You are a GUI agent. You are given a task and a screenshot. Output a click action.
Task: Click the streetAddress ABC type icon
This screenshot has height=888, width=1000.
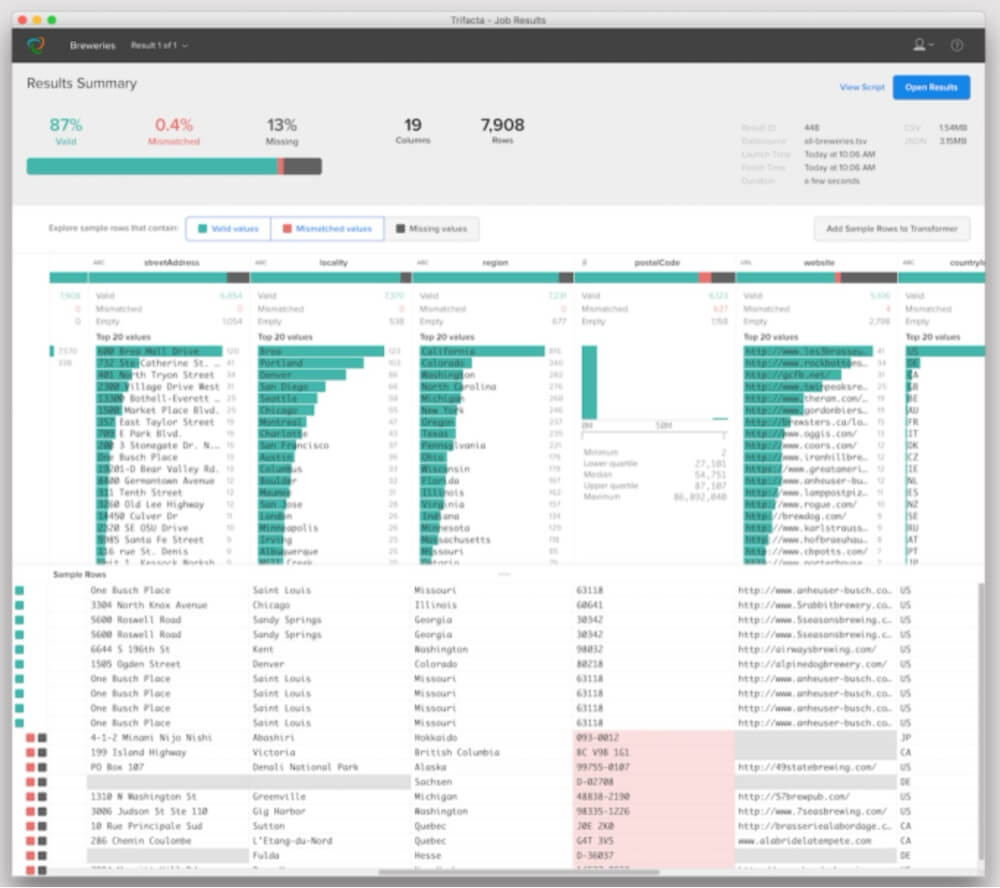(x=99, y=263)
